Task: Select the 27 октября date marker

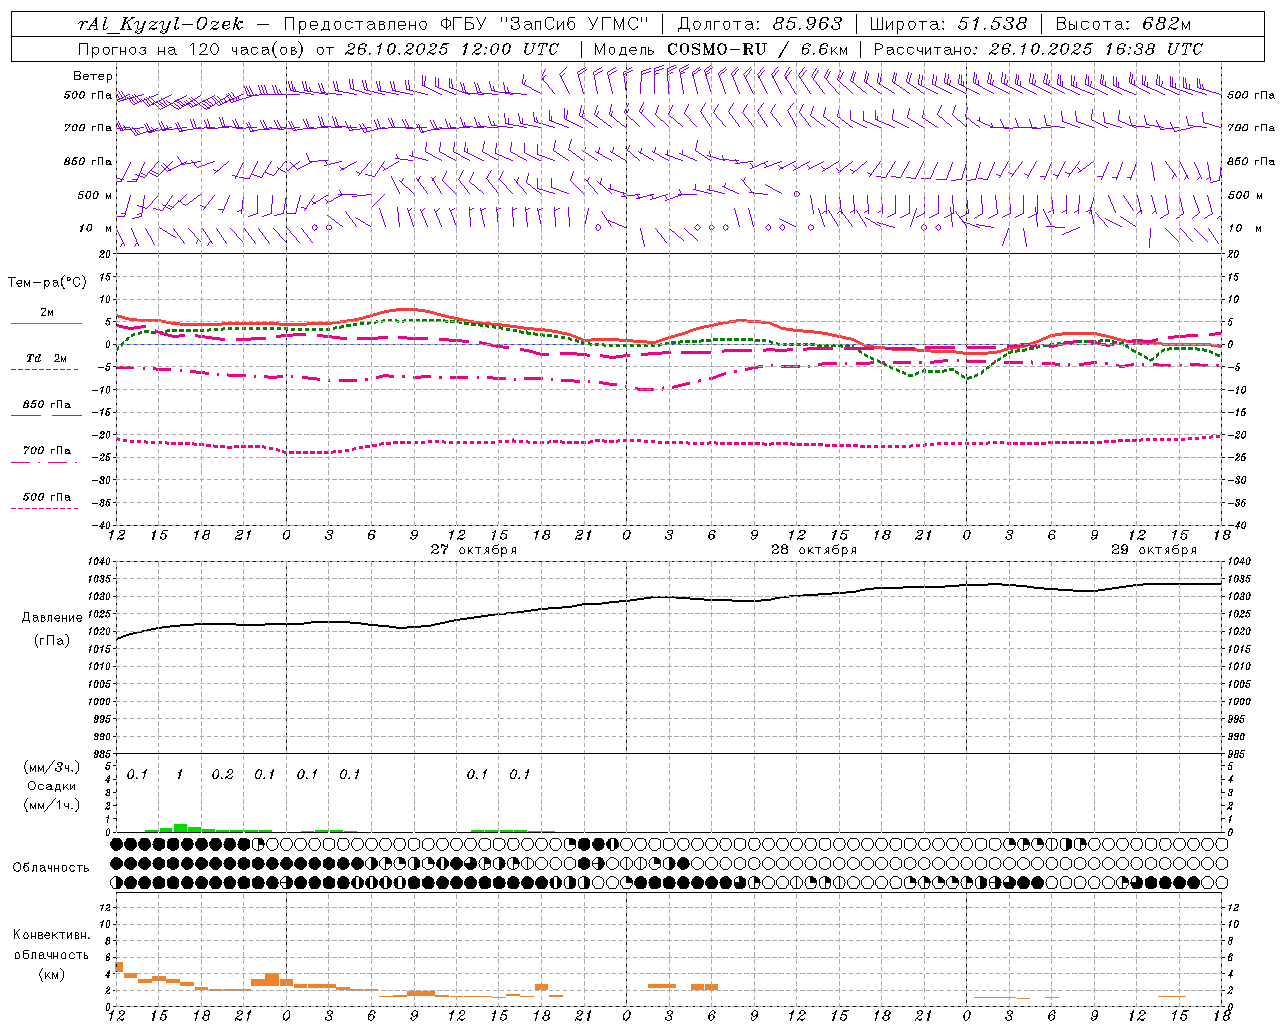Action: tap(473, 550)
